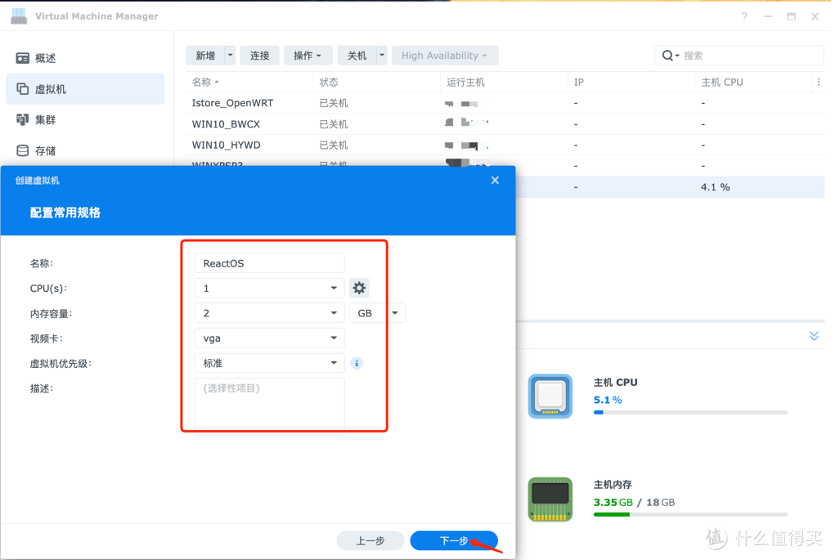
Task: Click the 上一步 previous button
Action: point(370,541)
